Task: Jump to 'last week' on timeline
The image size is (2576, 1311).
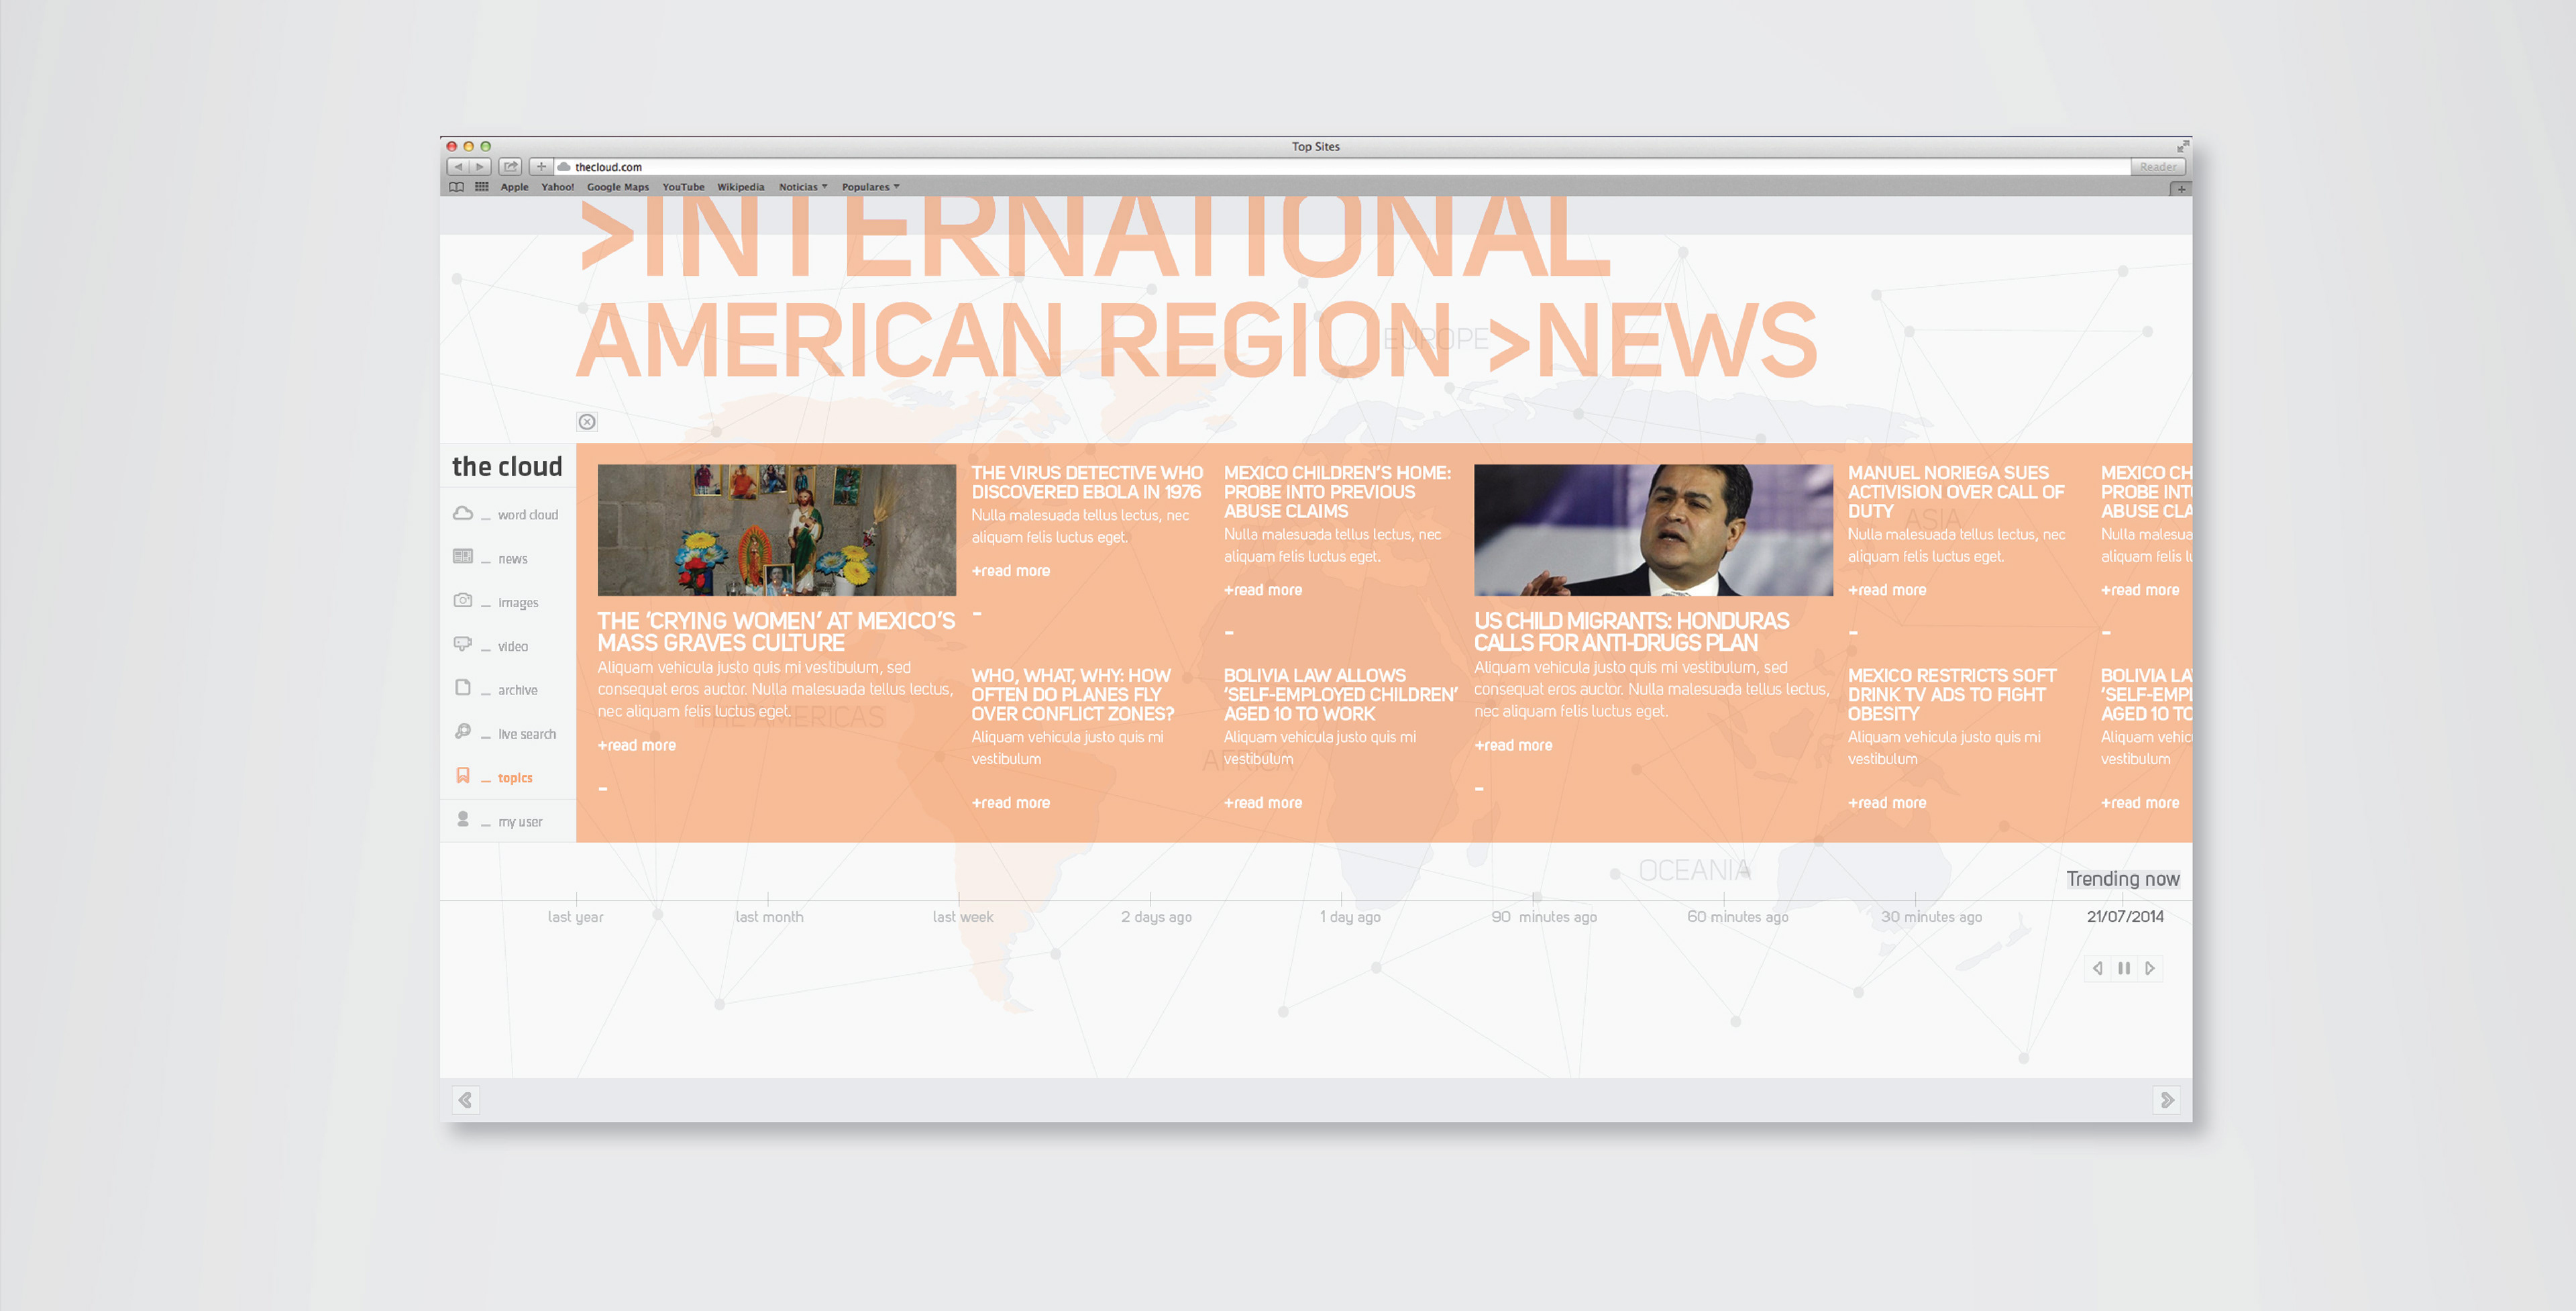Action: 962,917
